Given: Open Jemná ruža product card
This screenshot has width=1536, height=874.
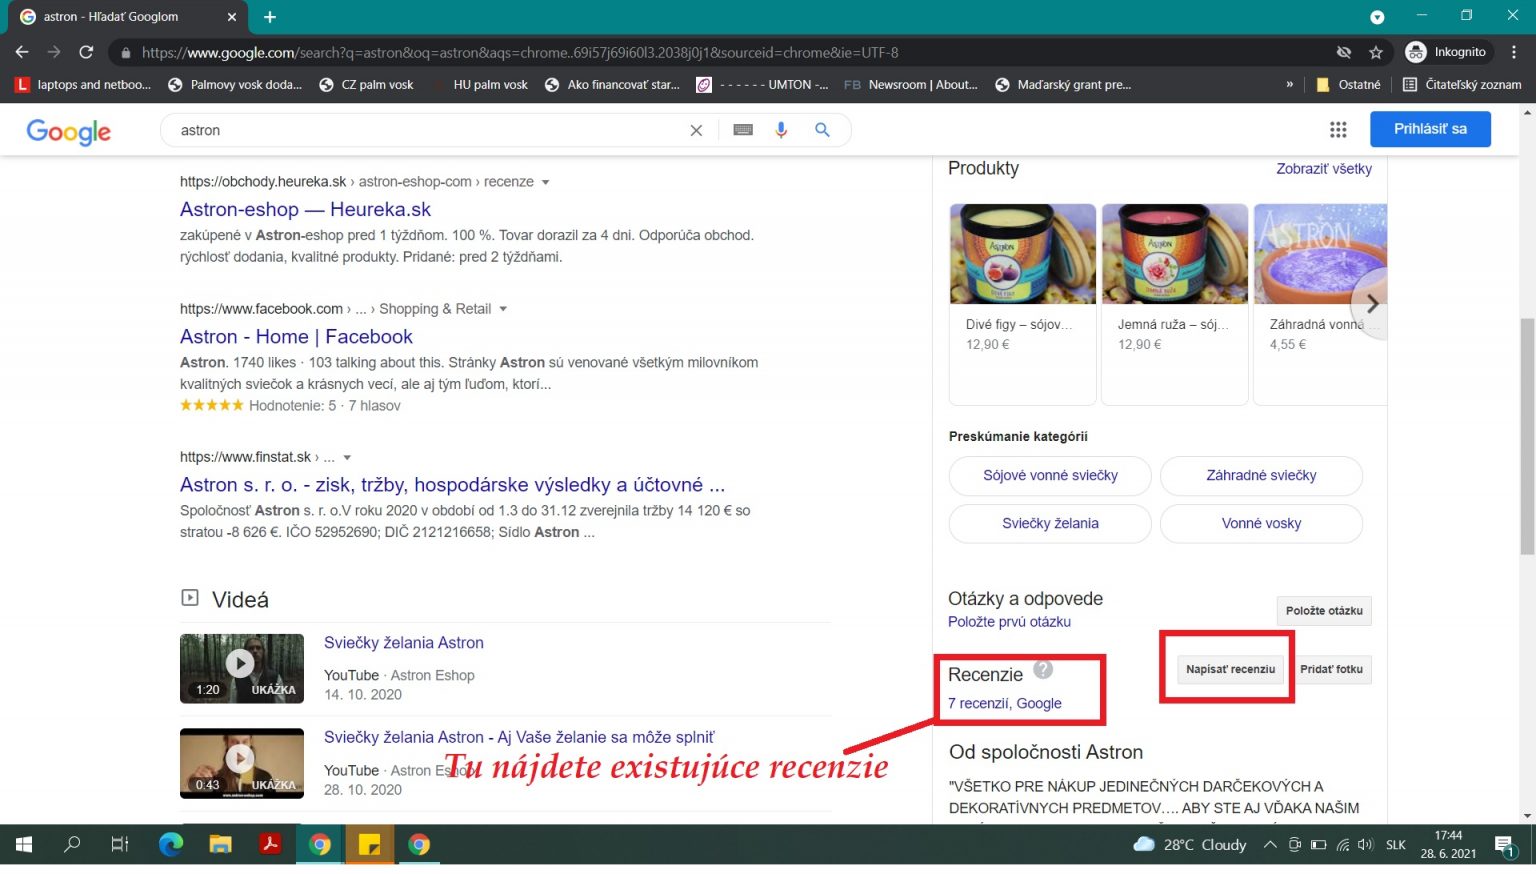Looking at the screenshot, I should [x=1174, y=304].
